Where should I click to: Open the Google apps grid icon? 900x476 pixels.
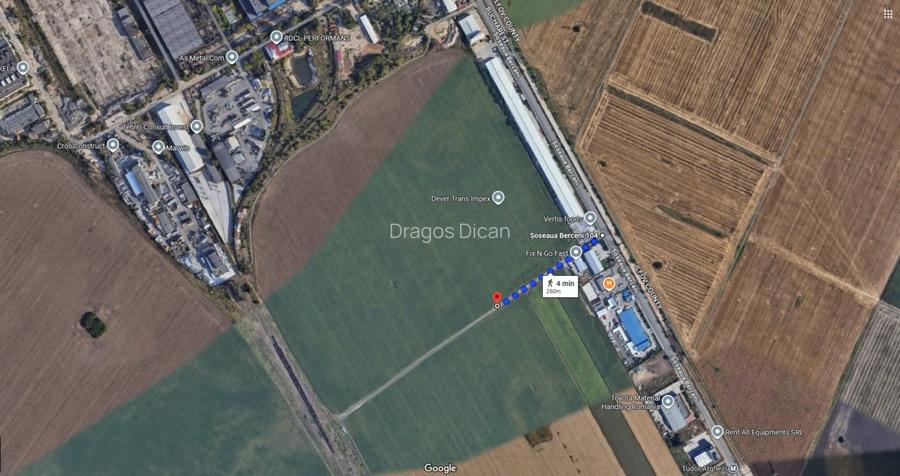click(888, 14)
